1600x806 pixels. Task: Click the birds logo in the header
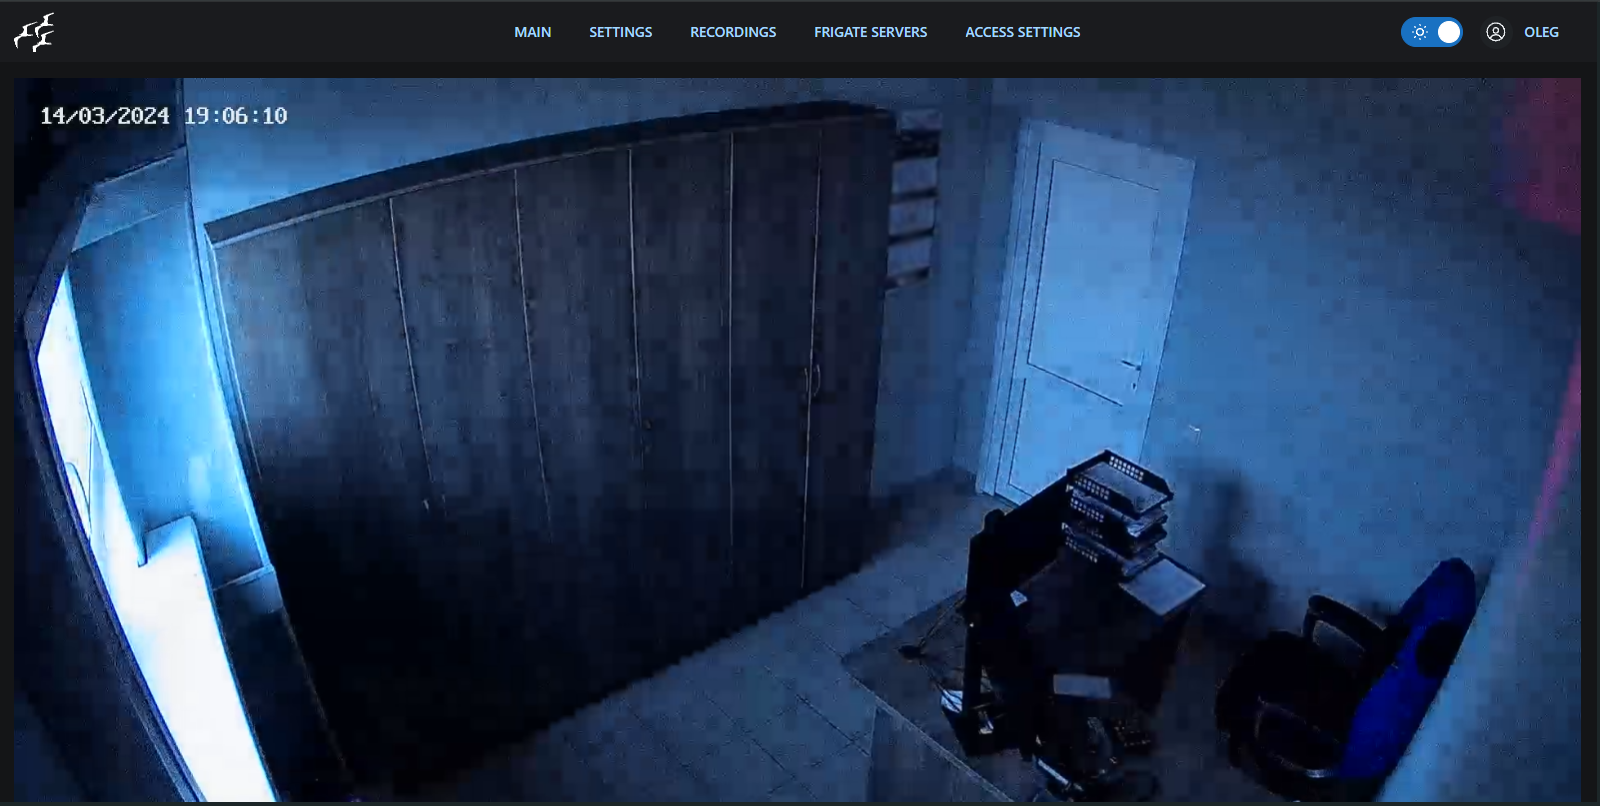34,32
